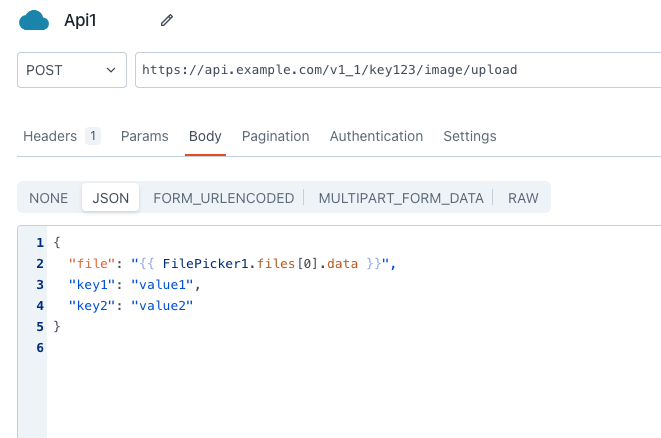
Task: Choose the RAW body type
Action: pos(523,198)
